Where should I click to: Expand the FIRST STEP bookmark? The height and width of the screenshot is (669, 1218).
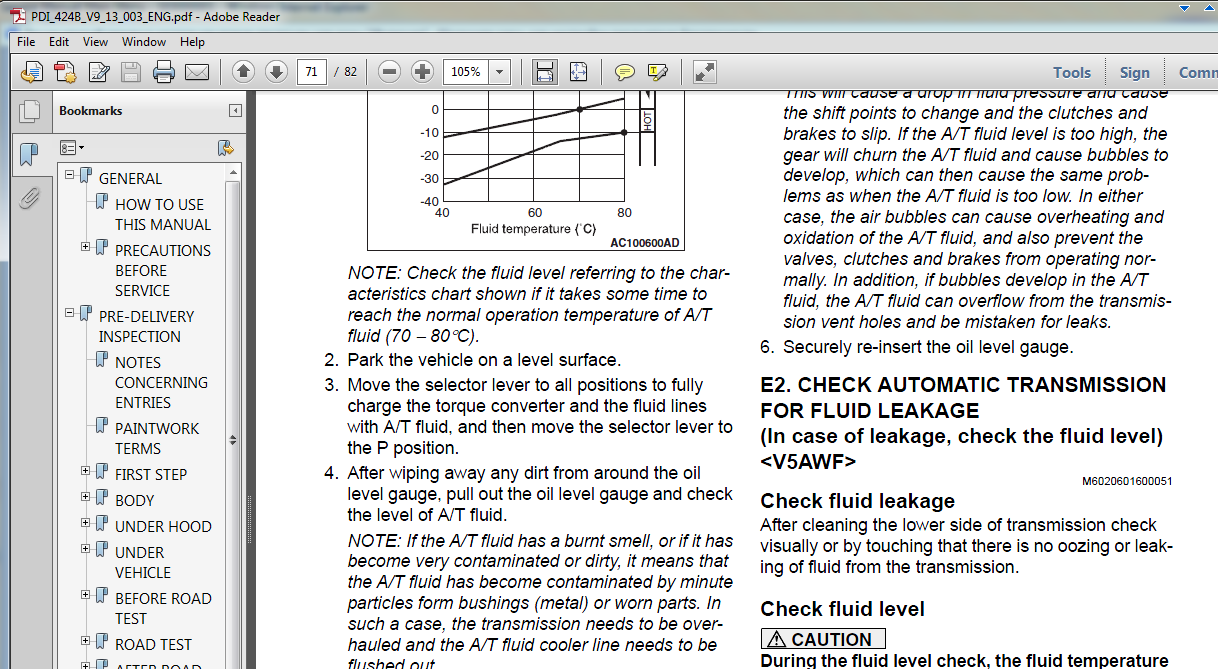click(86, 471)
